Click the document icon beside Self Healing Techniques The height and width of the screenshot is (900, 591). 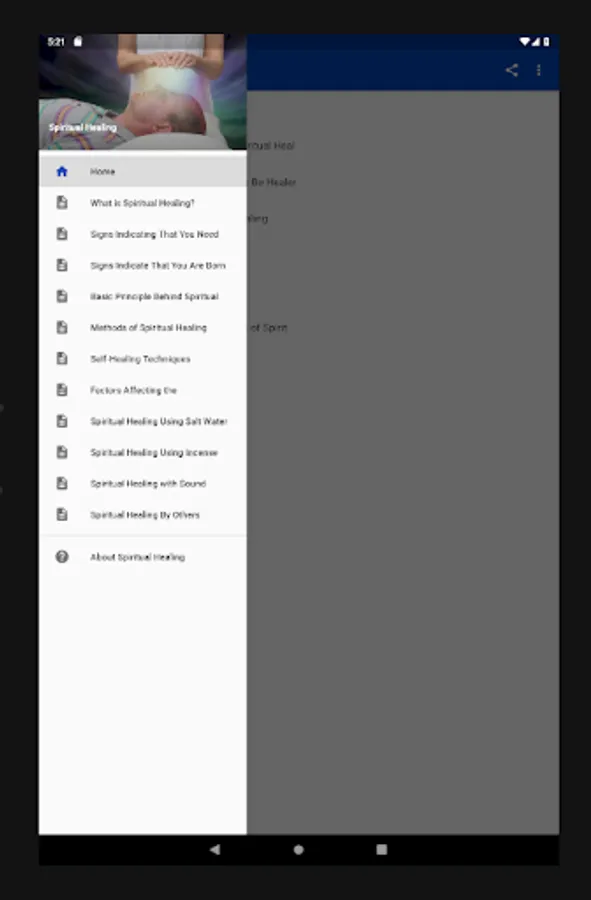62,359
